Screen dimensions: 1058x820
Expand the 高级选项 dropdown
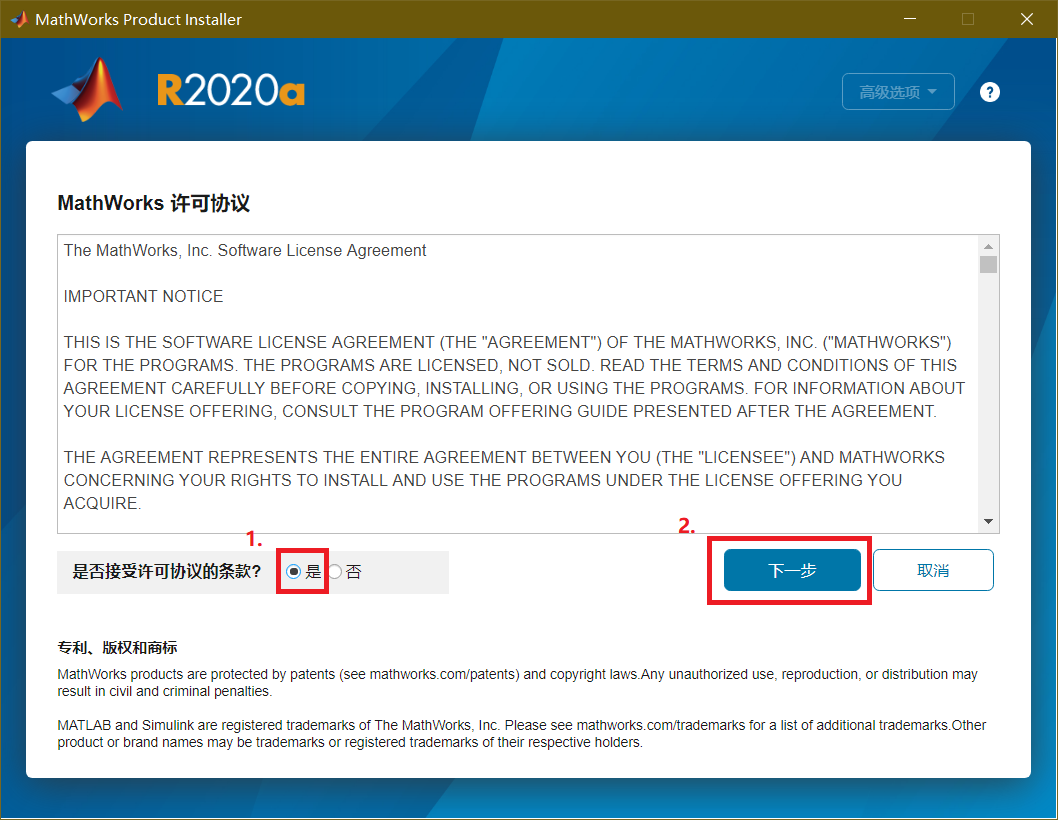coord(898,92)
